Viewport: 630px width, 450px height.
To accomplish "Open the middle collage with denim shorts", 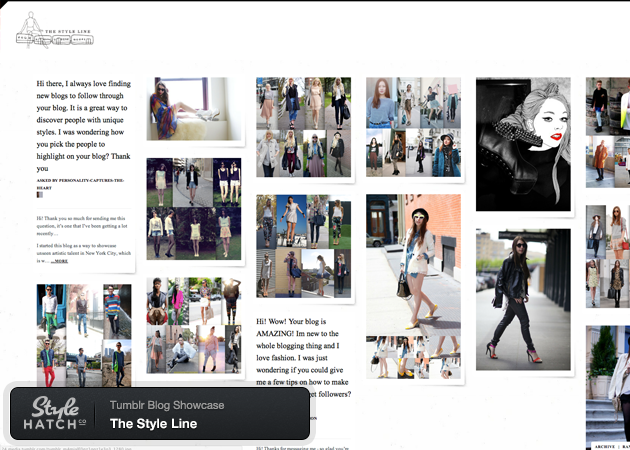I will tap(304, 245).
